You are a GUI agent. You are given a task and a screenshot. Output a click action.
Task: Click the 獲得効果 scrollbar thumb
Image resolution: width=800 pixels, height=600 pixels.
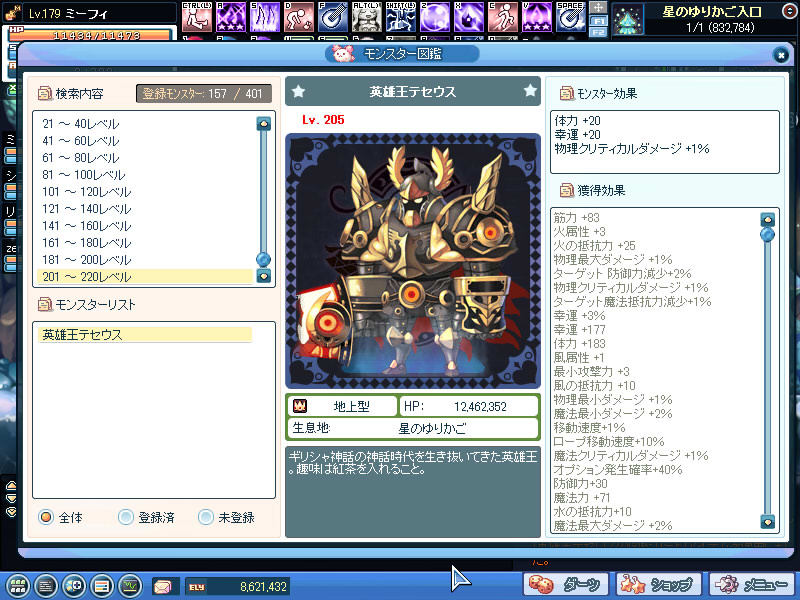(767, 234)
